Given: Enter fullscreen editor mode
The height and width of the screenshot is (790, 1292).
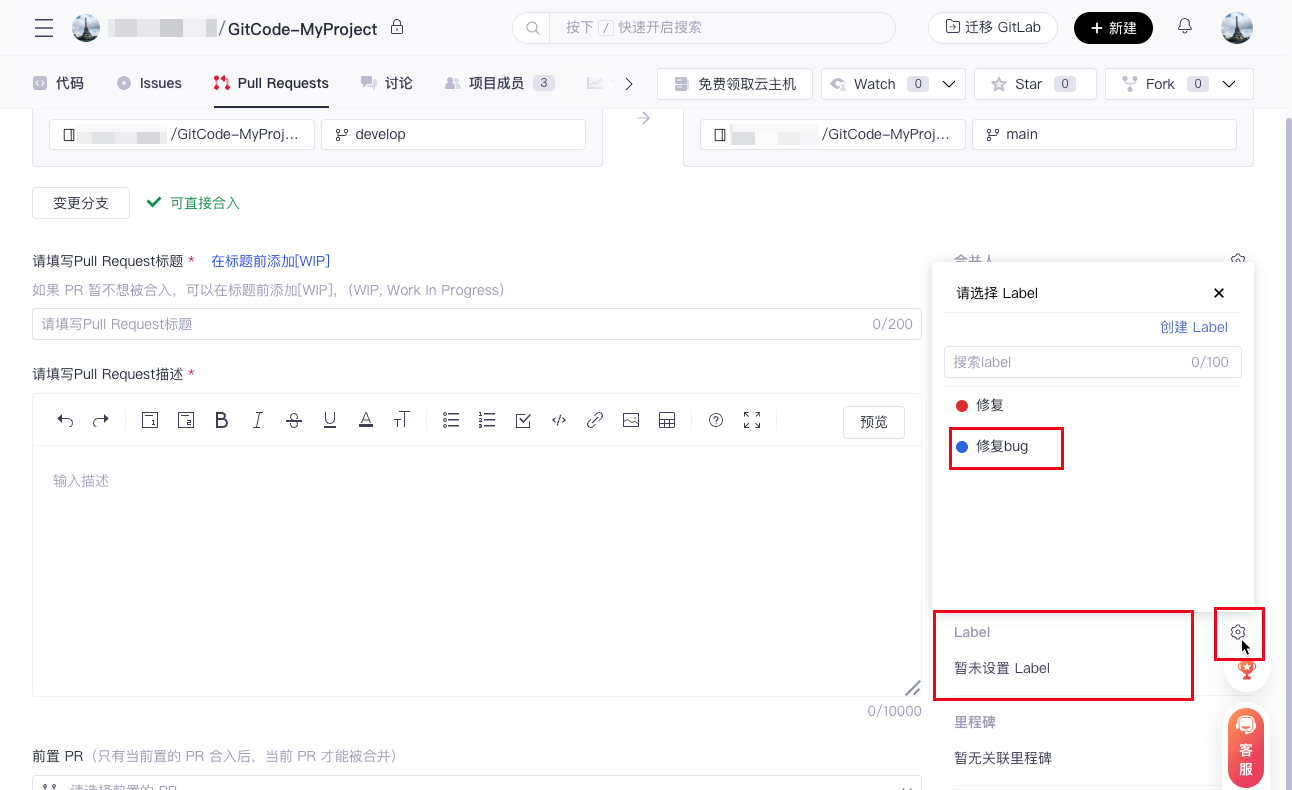Looking at the screenshot, I should [752, 421].
